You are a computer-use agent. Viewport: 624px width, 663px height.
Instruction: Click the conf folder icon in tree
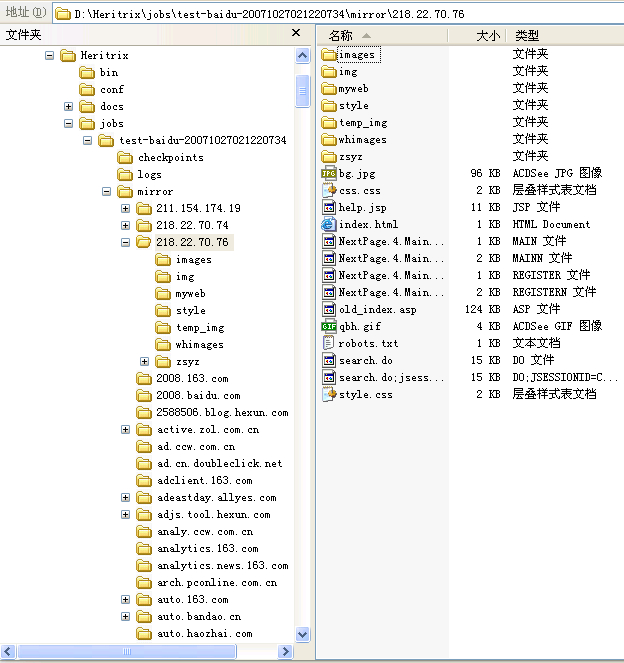click(87, 89)
